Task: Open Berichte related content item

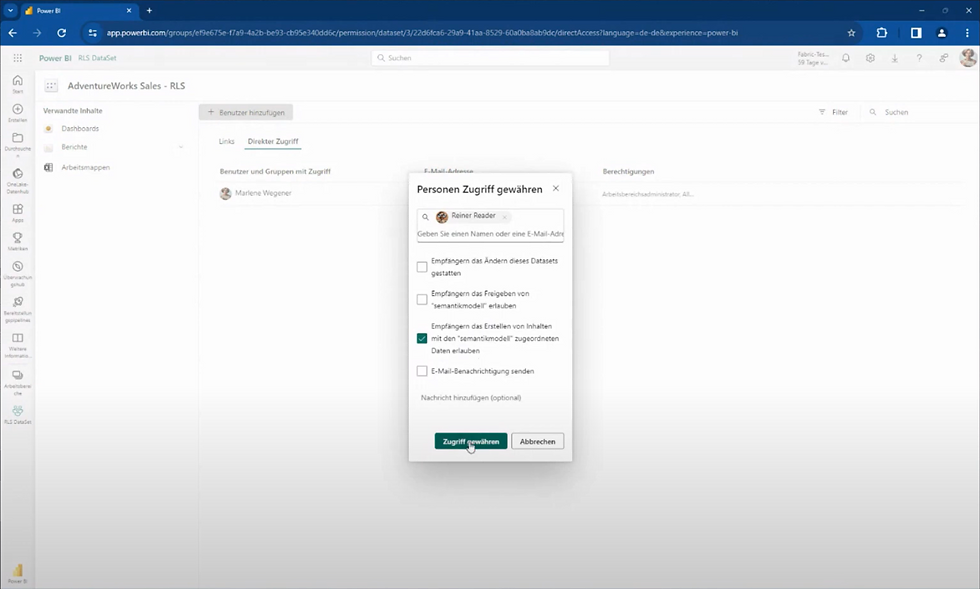Action: pos(74,147)
